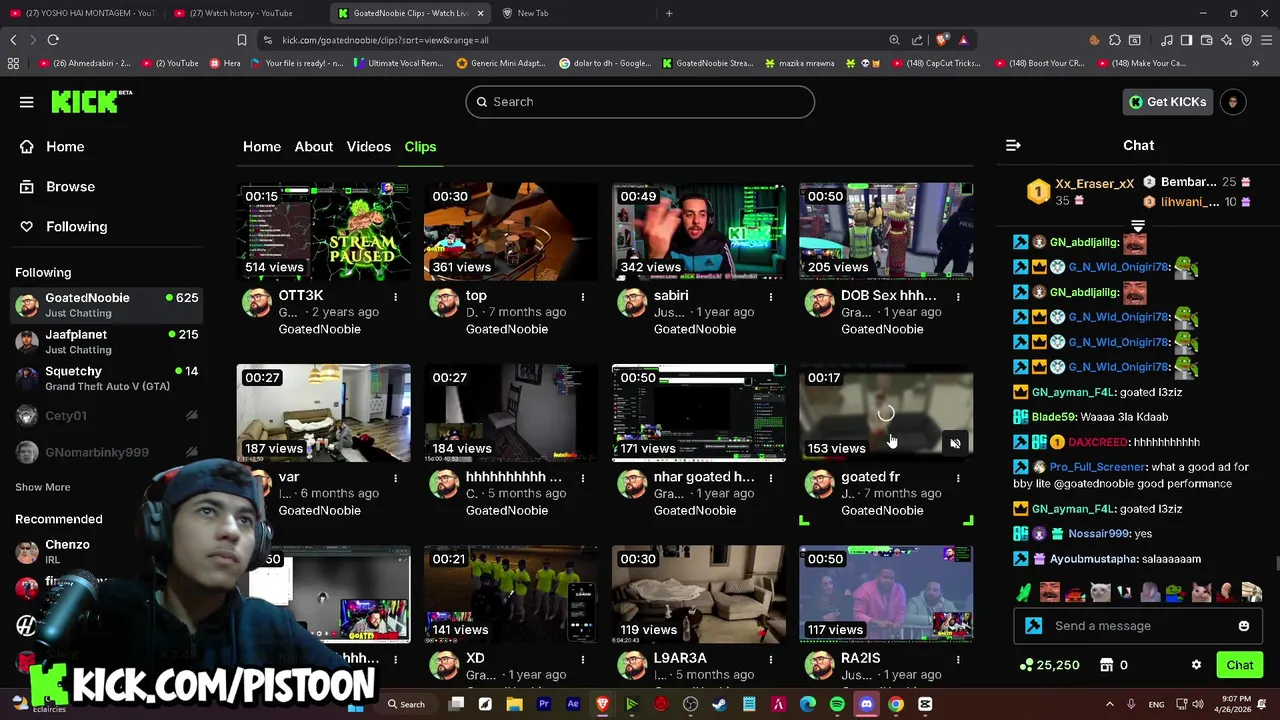Toggle the browser sidebar panel icon
This screenshot has height=720, width=1280.
click(x=1186, y=40)
